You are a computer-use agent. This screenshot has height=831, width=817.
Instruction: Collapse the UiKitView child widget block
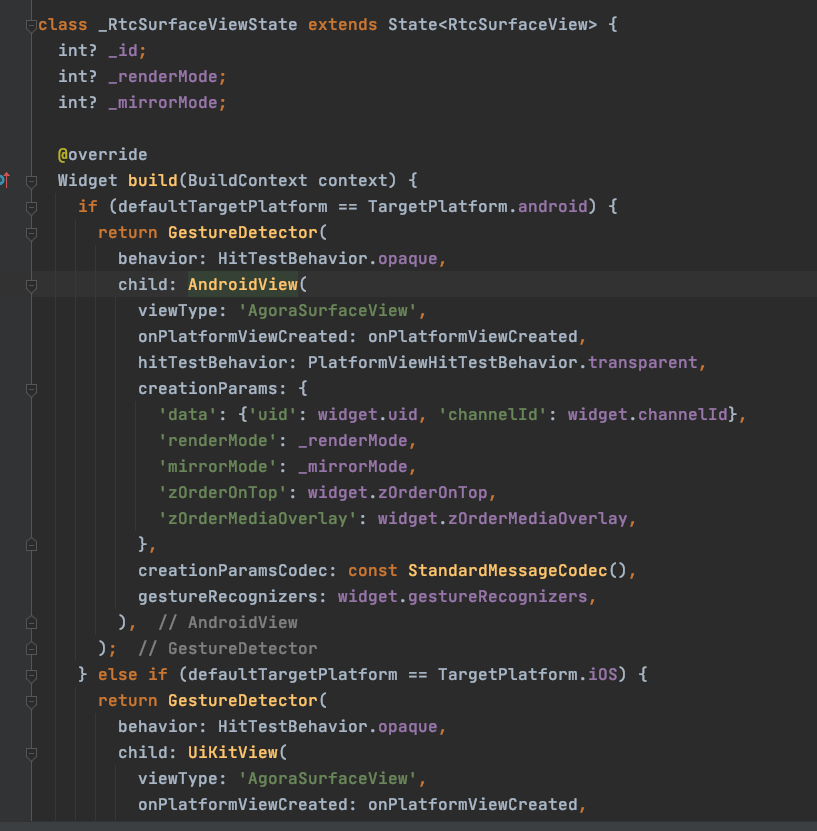(31, 752)
